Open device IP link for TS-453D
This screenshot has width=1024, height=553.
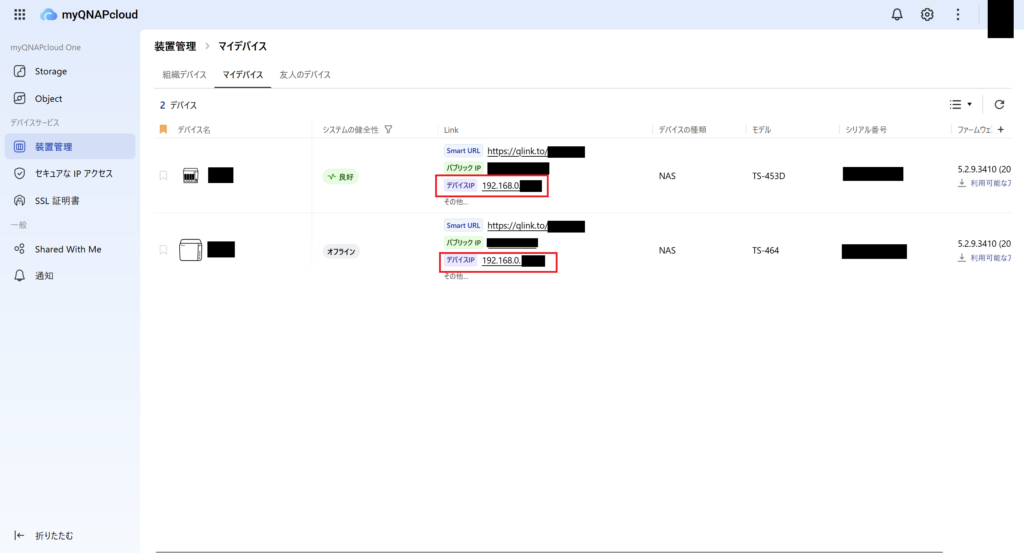(511, 185)
